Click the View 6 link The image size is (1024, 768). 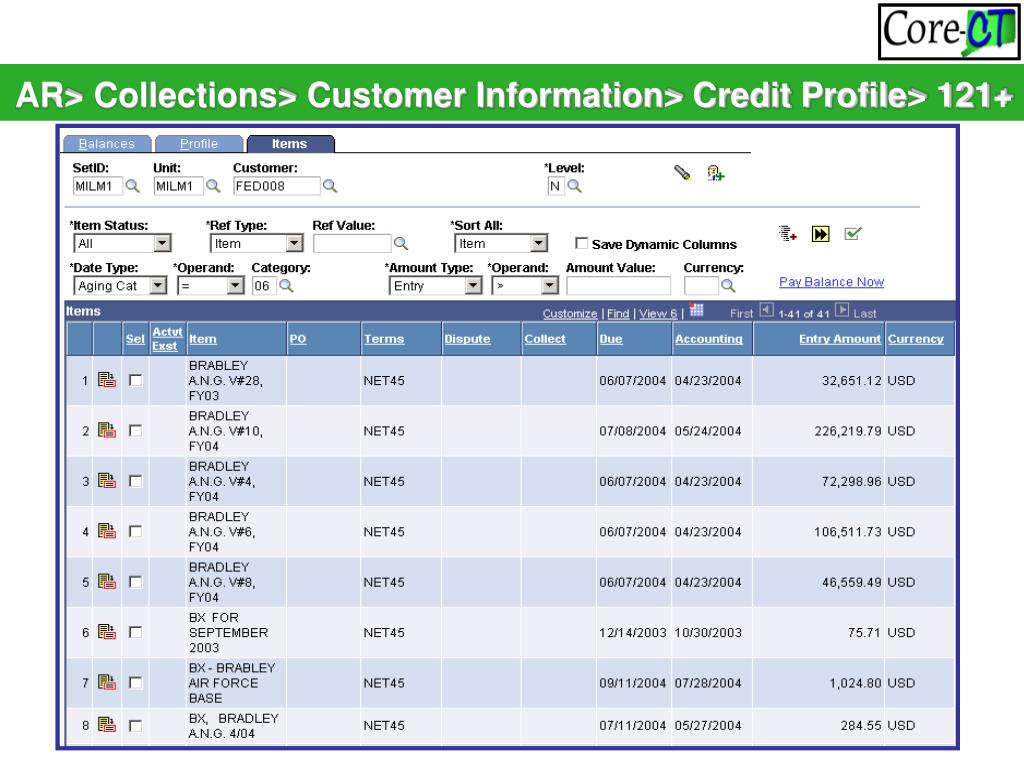(x=658, y=313)
